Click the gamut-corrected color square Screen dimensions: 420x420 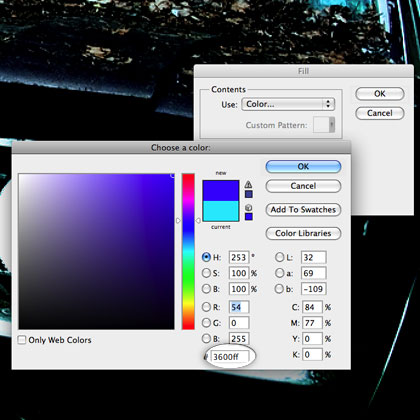click(x=249, y=194)
